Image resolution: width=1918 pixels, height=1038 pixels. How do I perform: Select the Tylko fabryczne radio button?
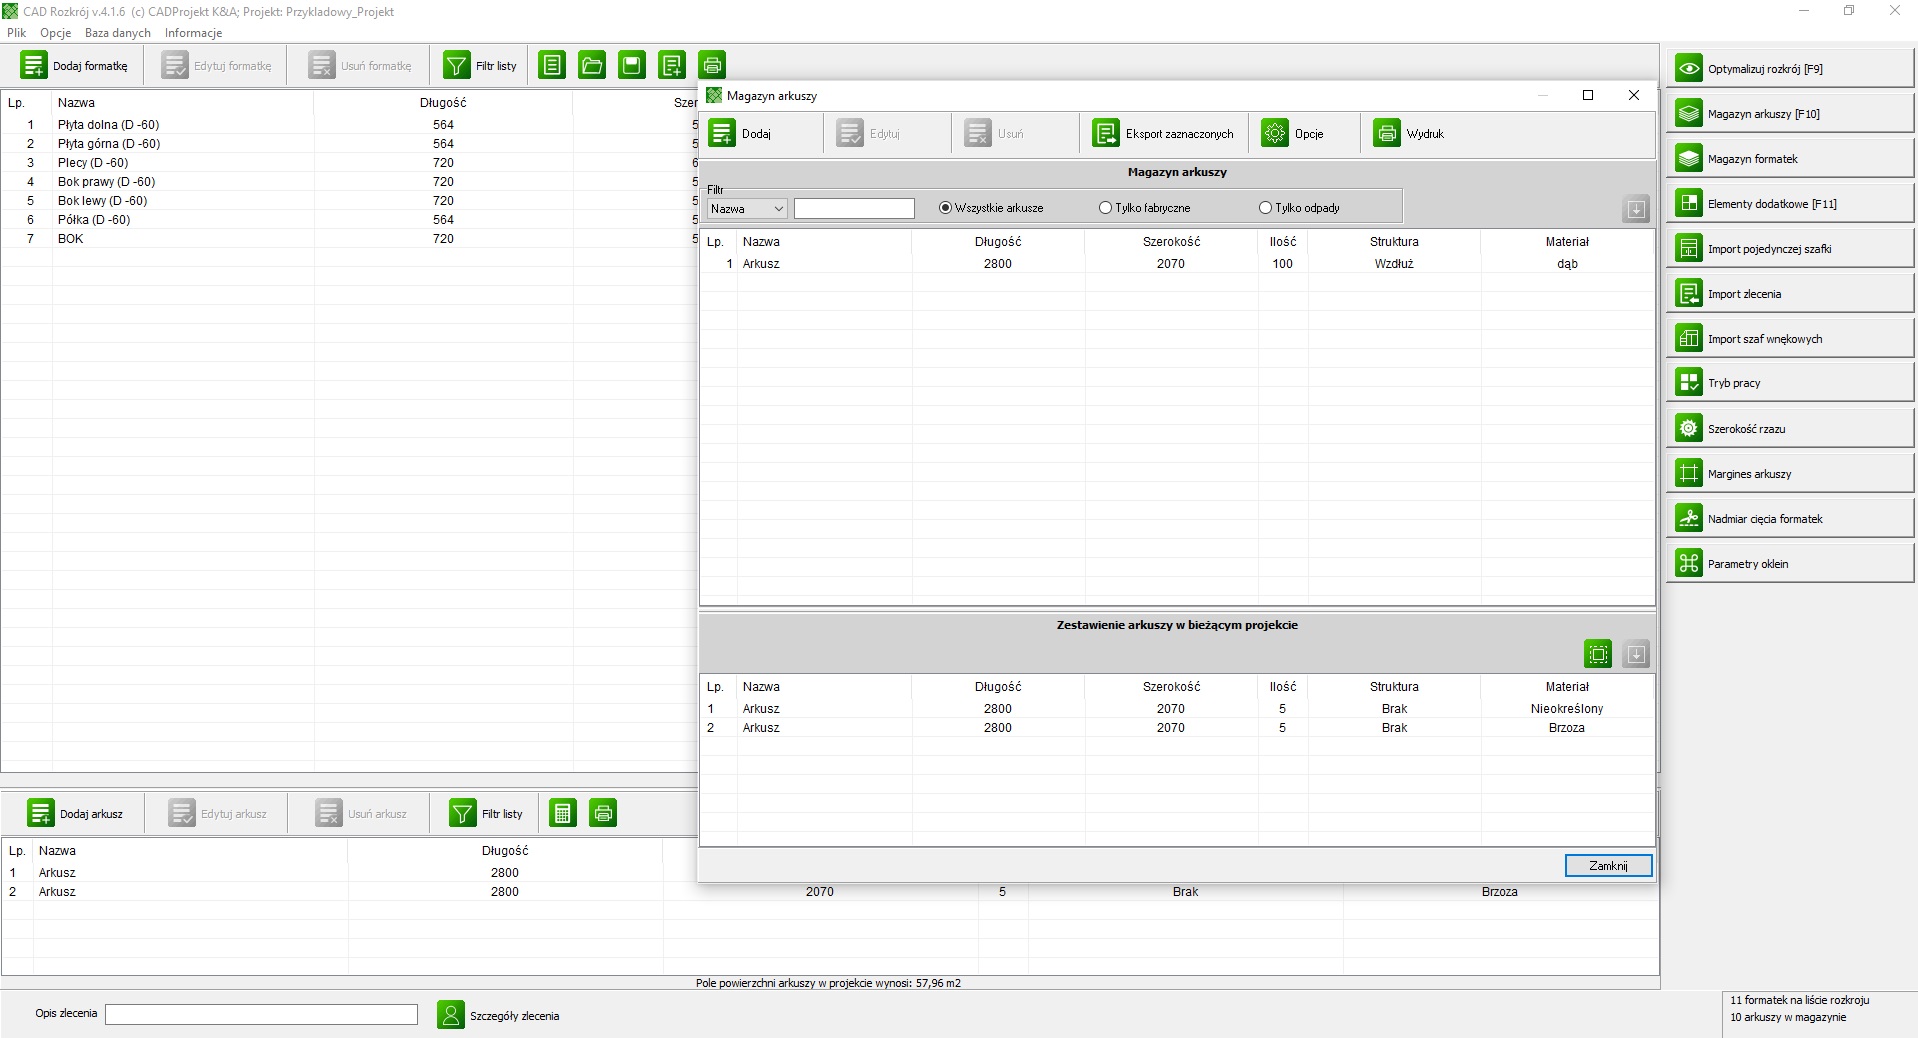[1105, 208]
